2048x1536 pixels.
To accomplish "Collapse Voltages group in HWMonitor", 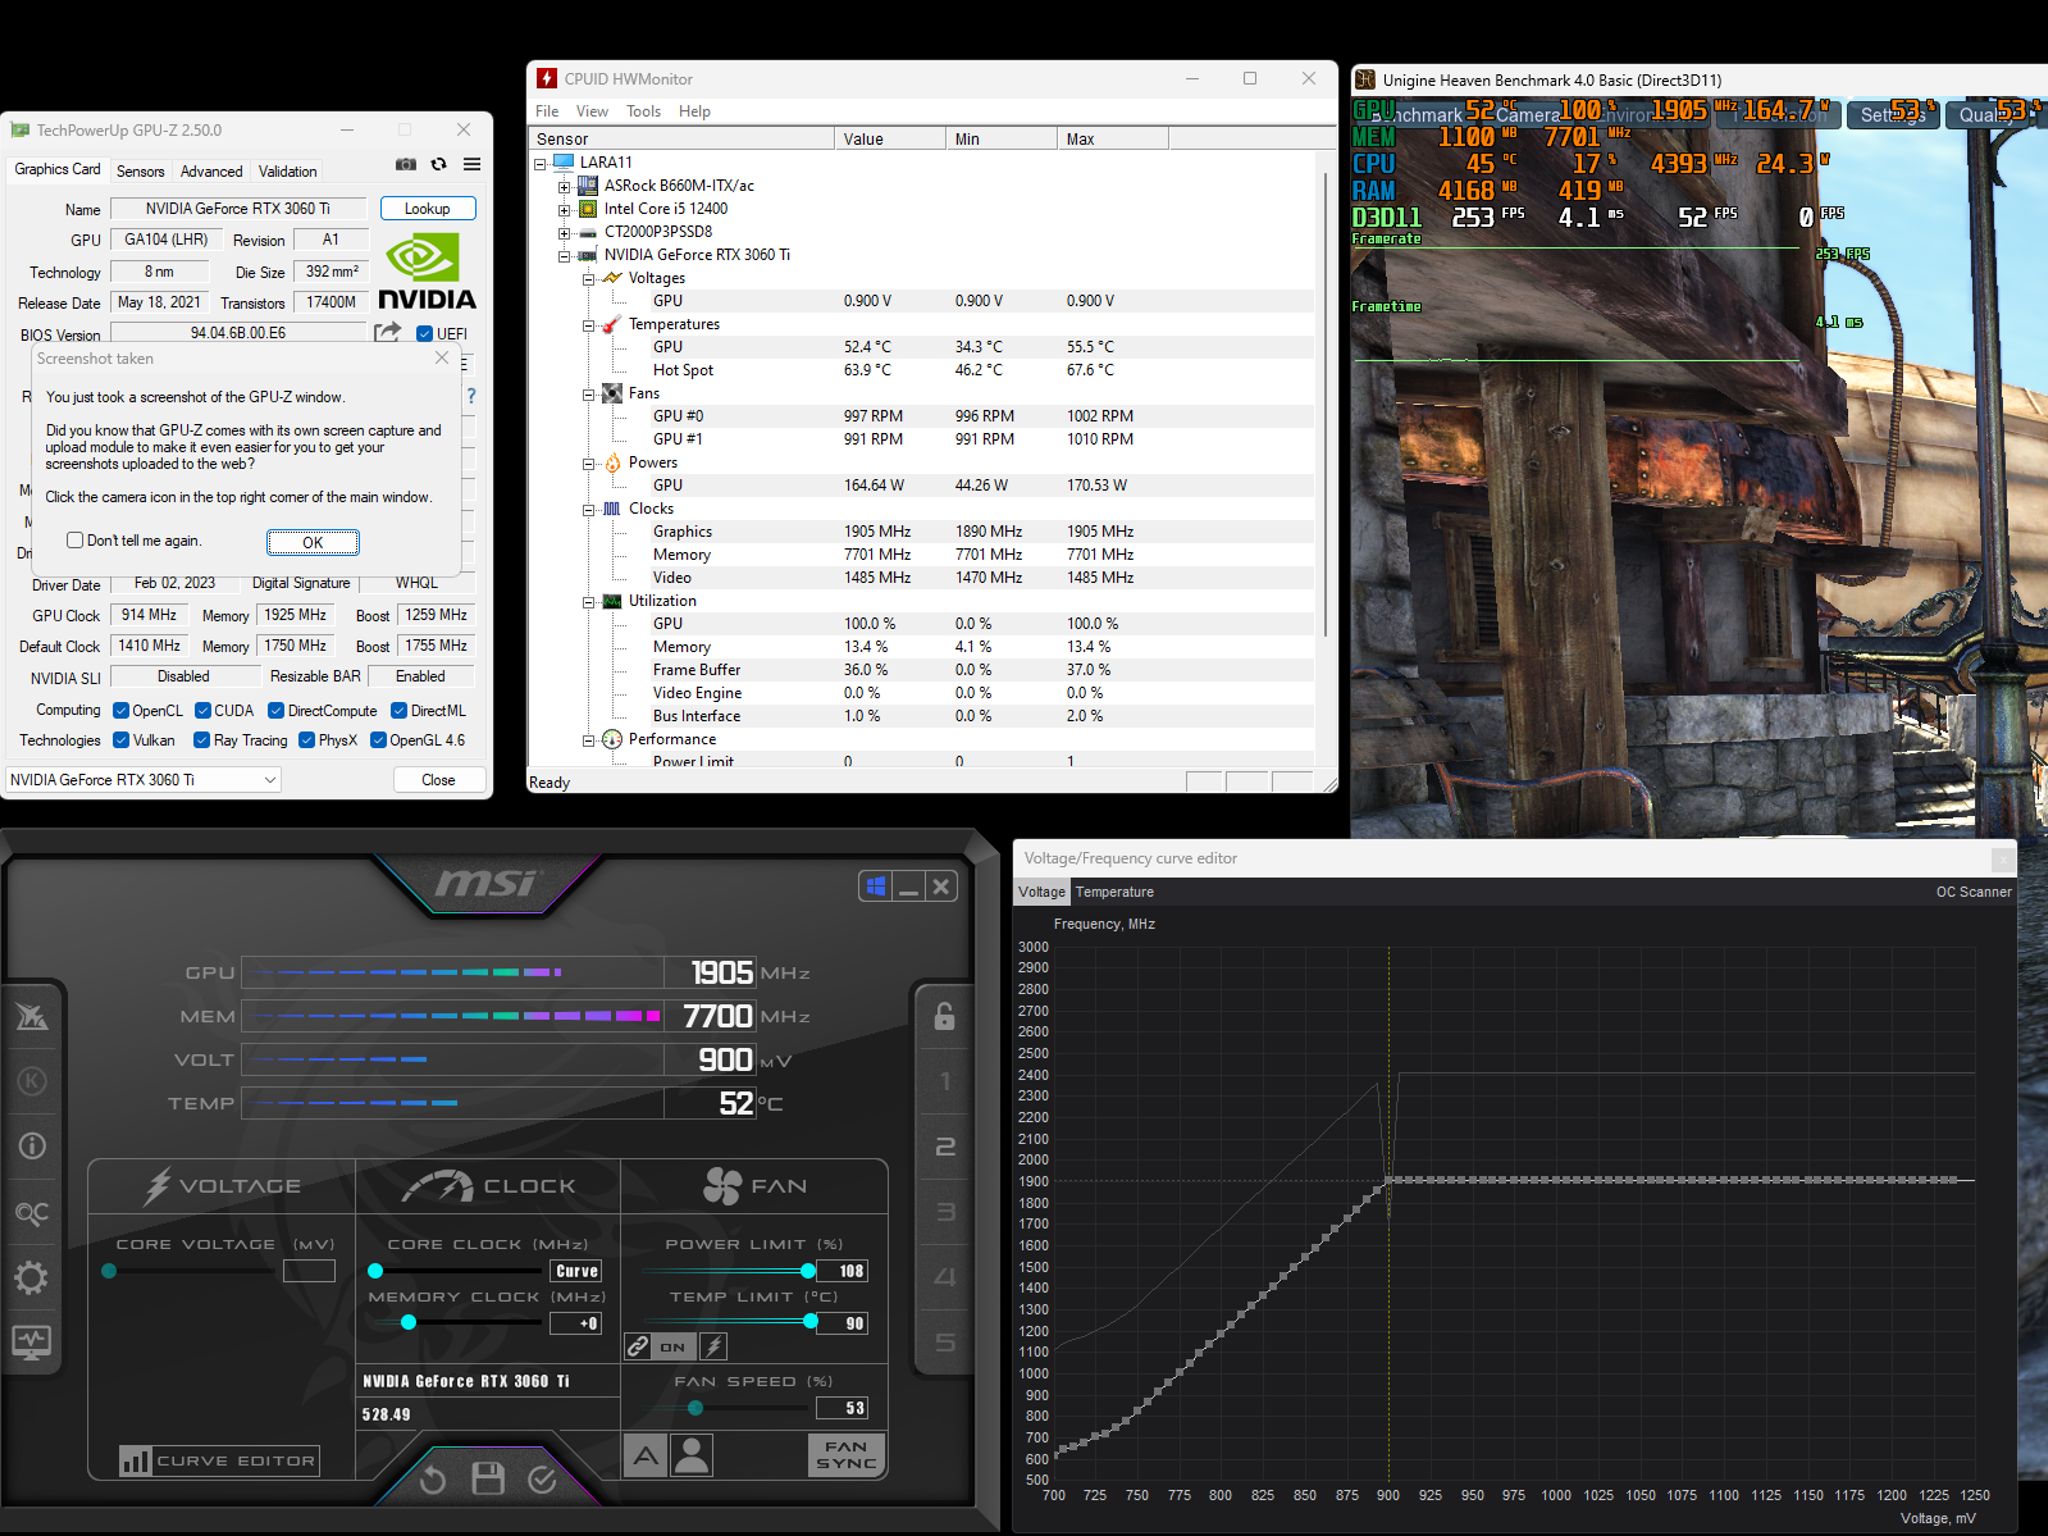I will pos(589,279).
